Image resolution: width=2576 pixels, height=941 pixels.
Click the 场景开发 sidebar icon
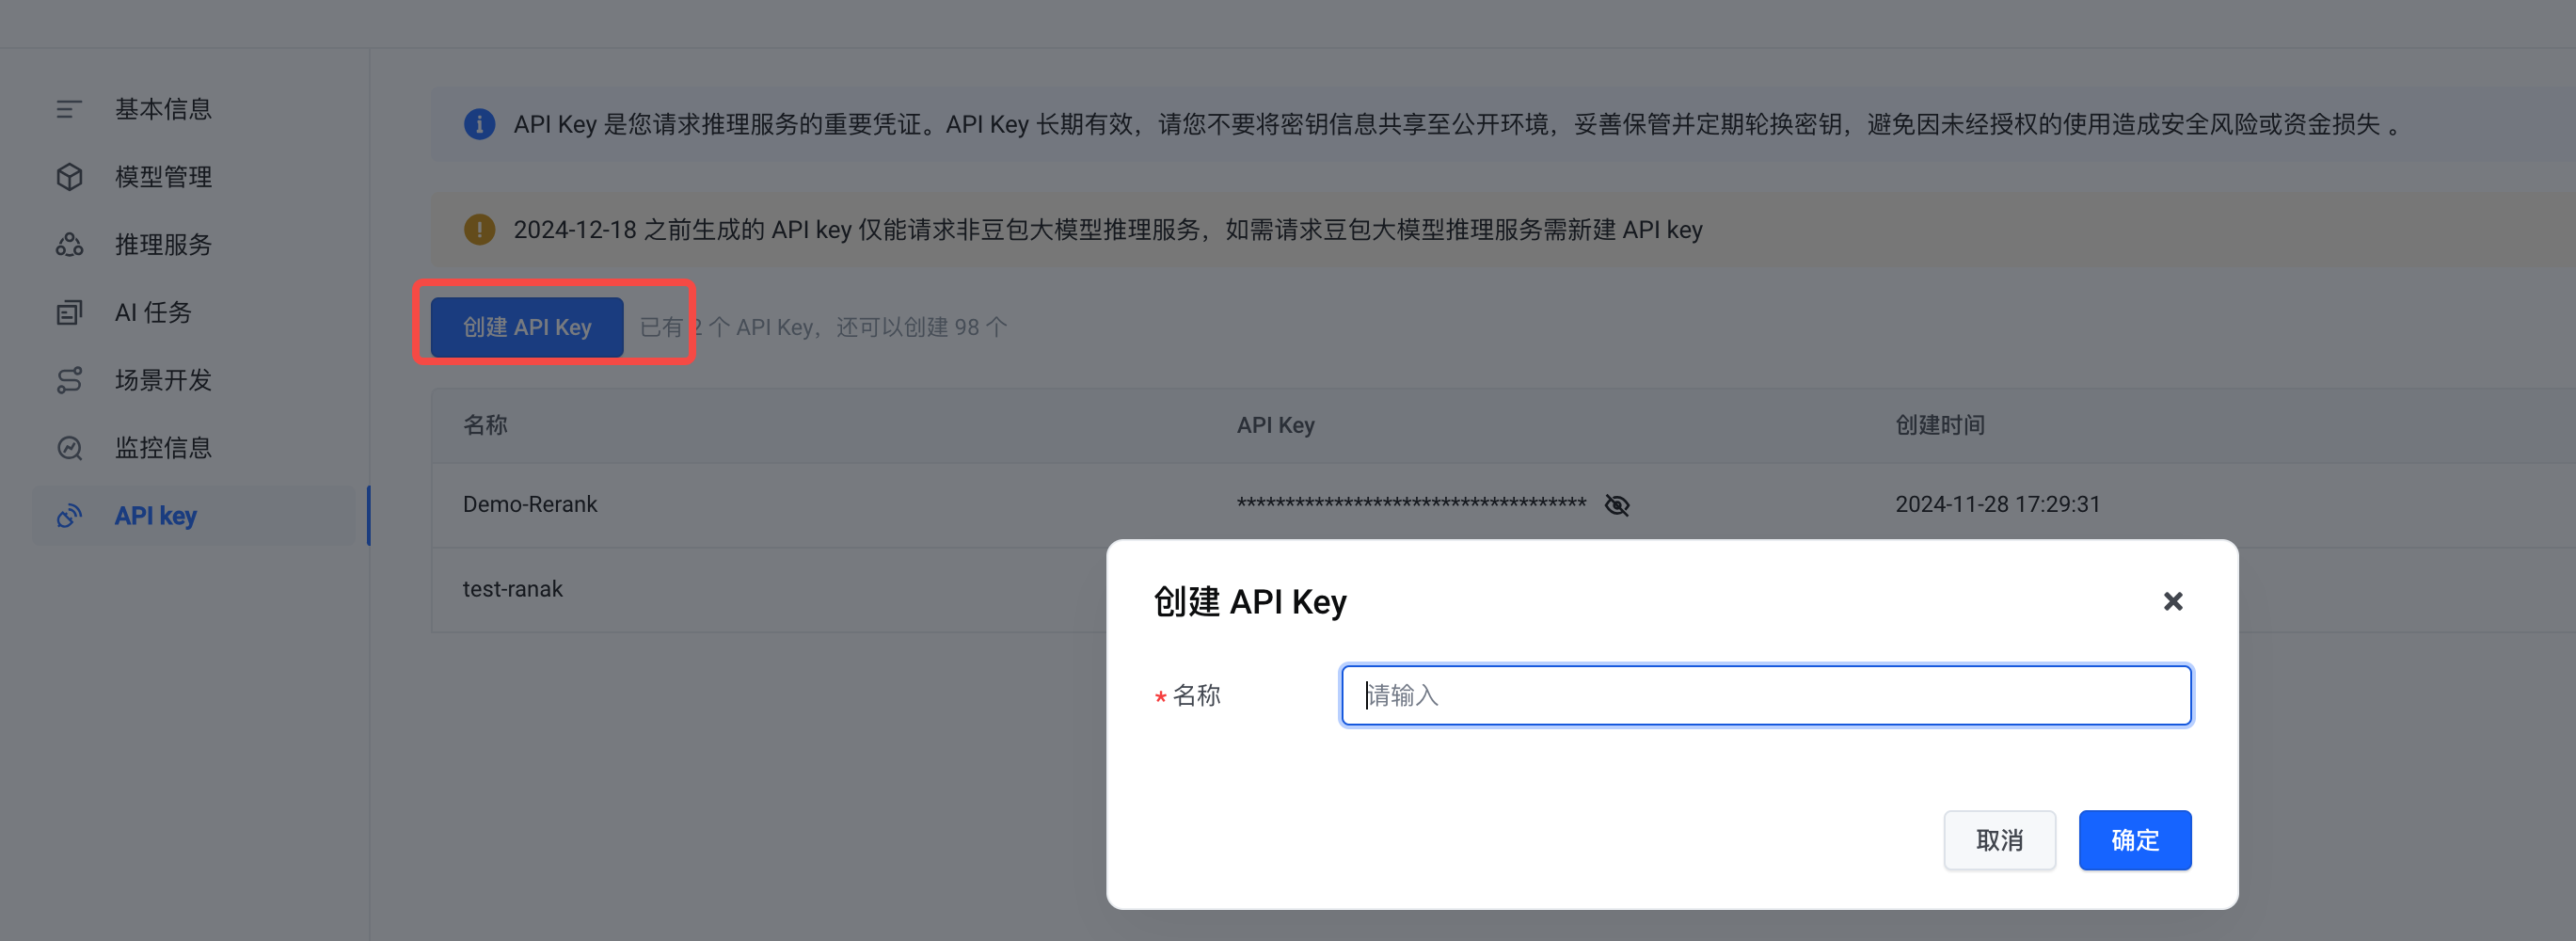pyautogui.click(x=69, y=380)
